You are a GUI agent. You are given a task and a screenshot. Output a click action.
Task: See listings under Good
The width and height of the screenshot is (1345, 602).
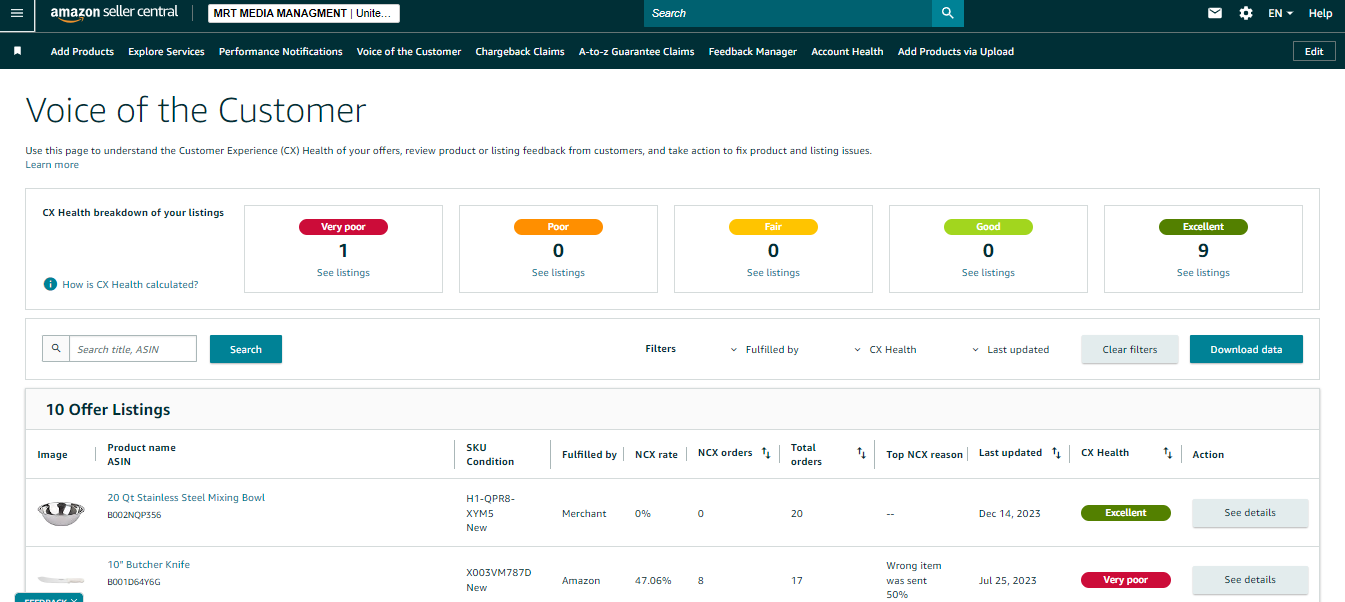[988, 272]
